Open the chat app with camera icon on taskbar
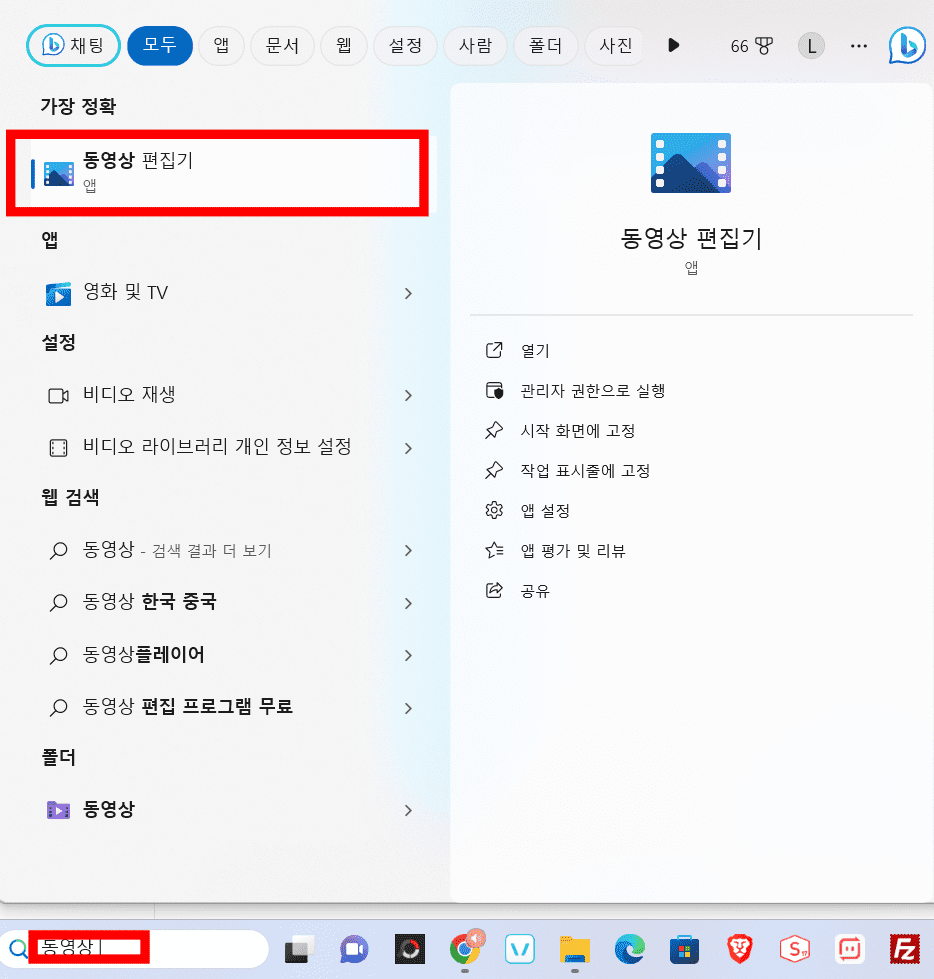 pyautogui.click(x=354, y=949)
